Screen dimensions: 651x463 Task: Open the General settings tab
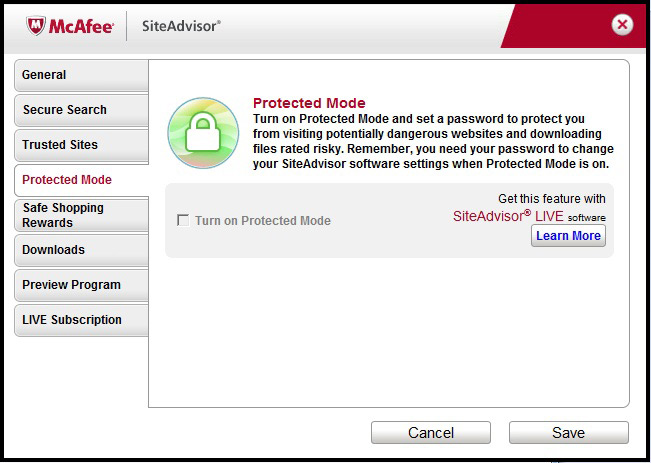point(81,75)
